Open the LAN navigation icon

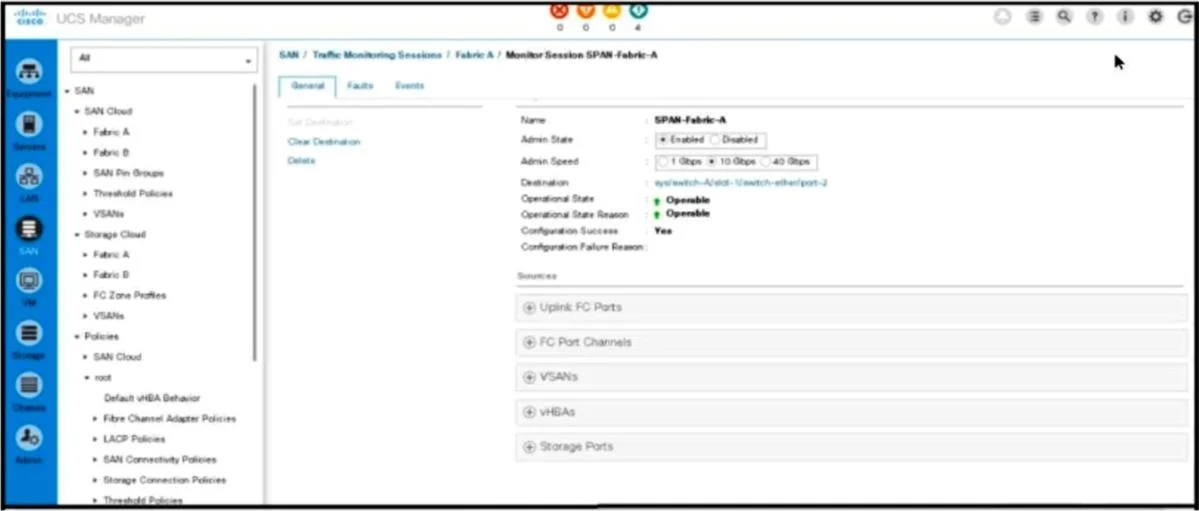coord(29,176)
